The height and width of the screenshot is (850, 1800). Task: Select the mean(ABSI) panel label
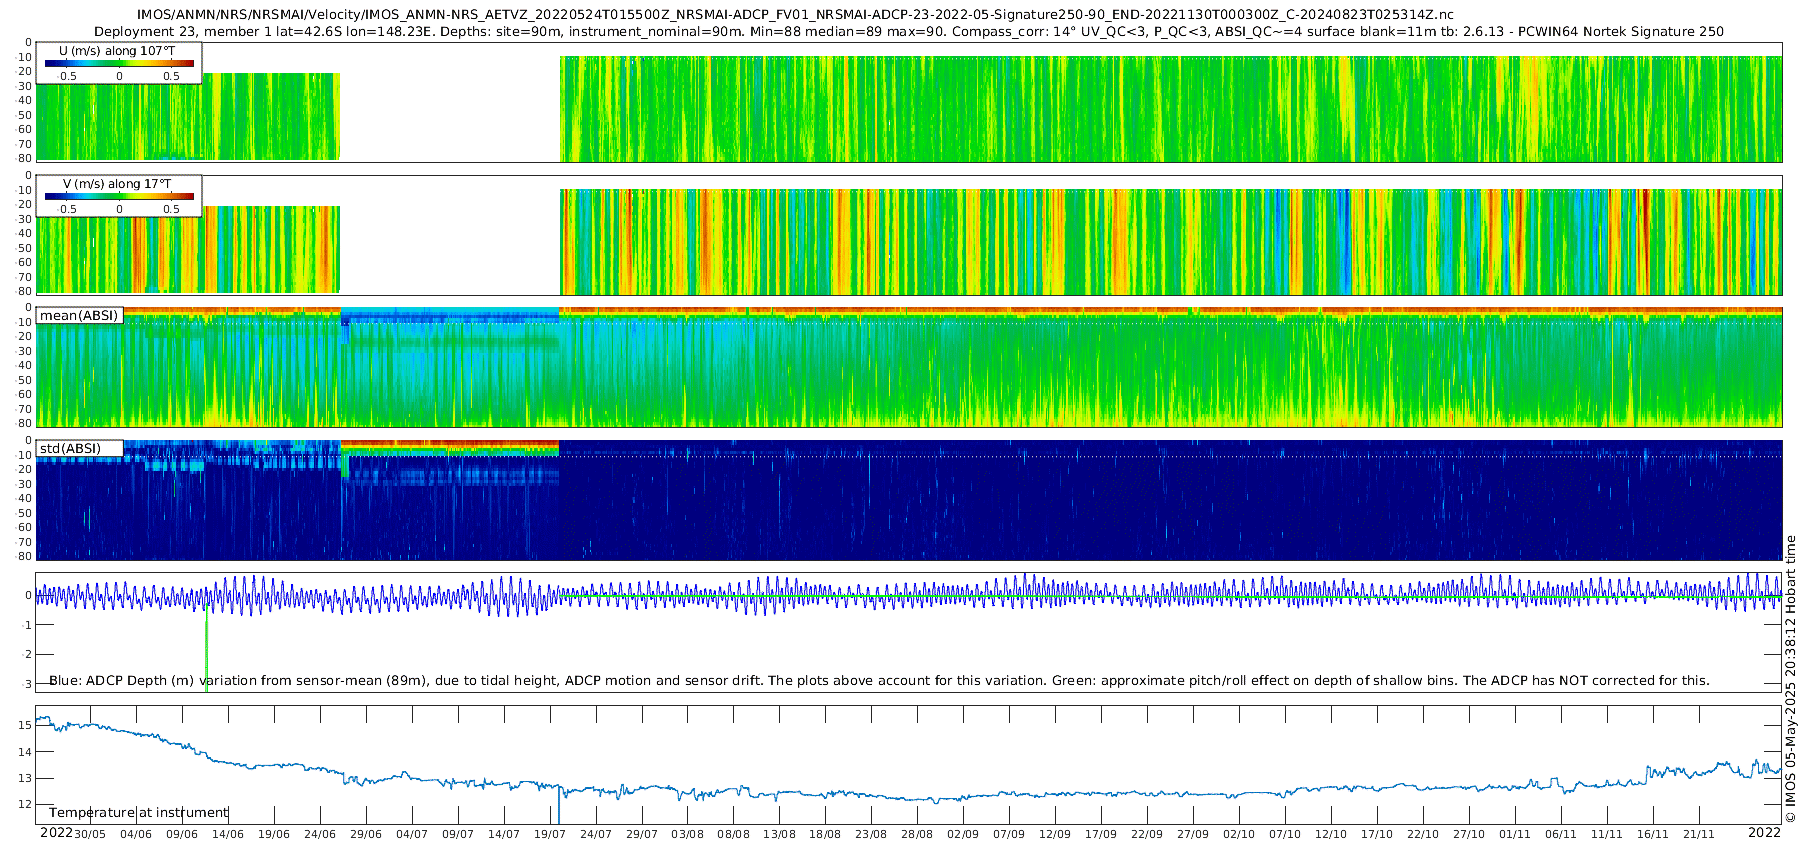pyautogui.click(x=79, y=316)
